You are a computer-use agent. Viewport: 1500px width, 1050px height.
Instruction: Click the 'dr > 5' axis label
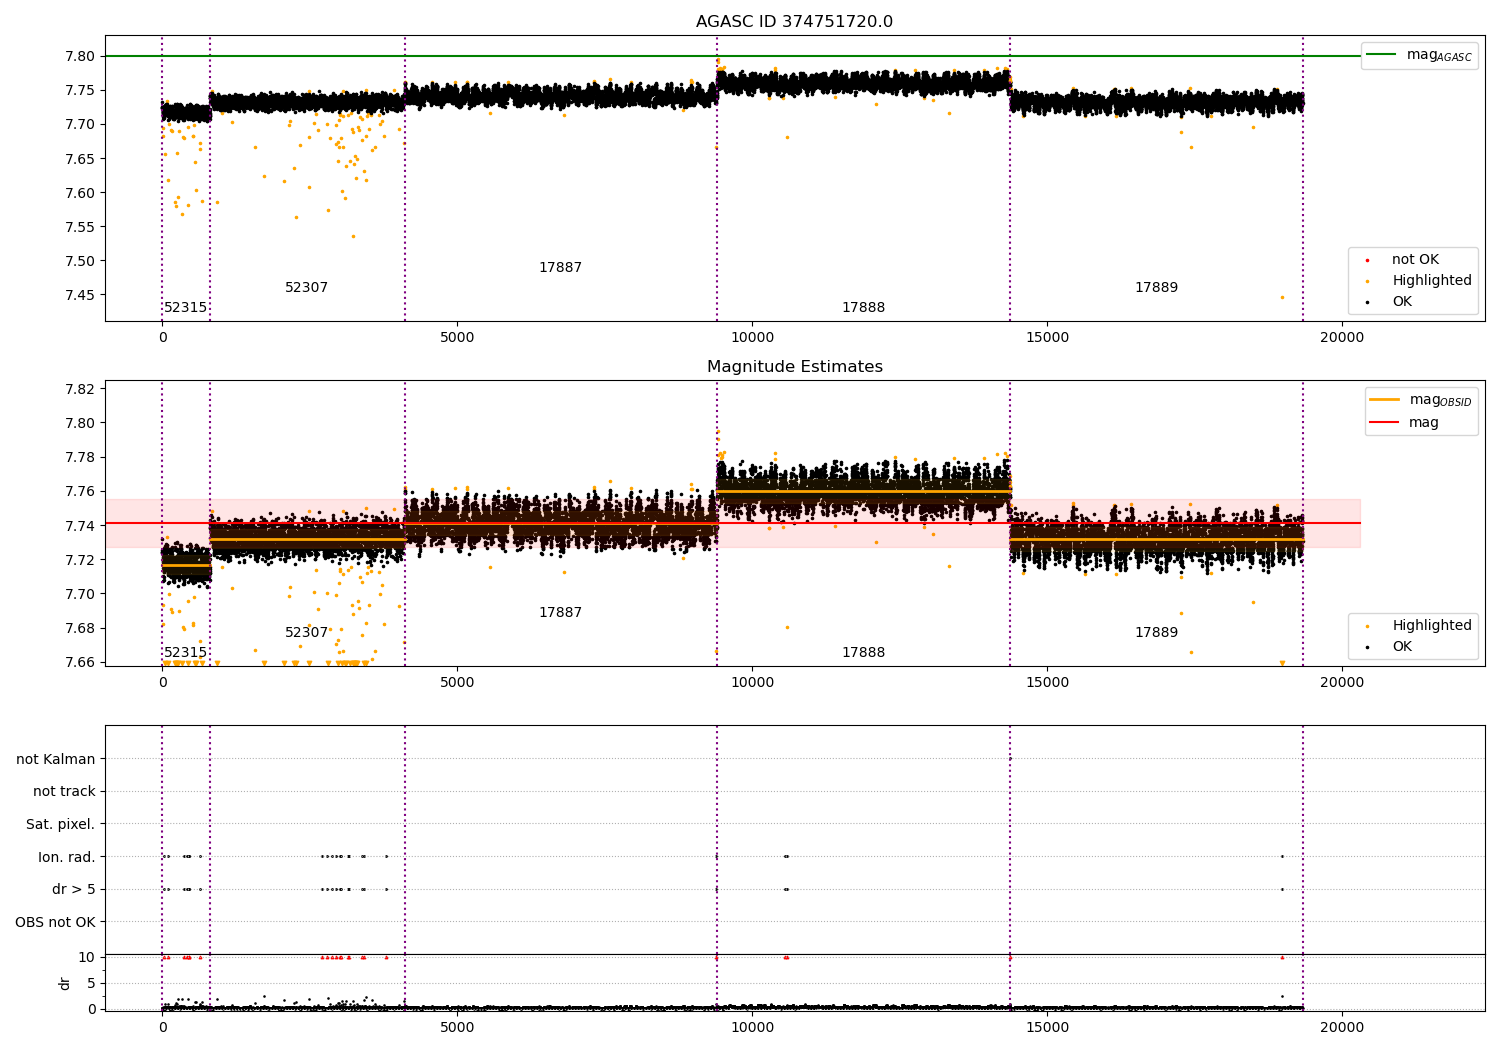[74, 890]
